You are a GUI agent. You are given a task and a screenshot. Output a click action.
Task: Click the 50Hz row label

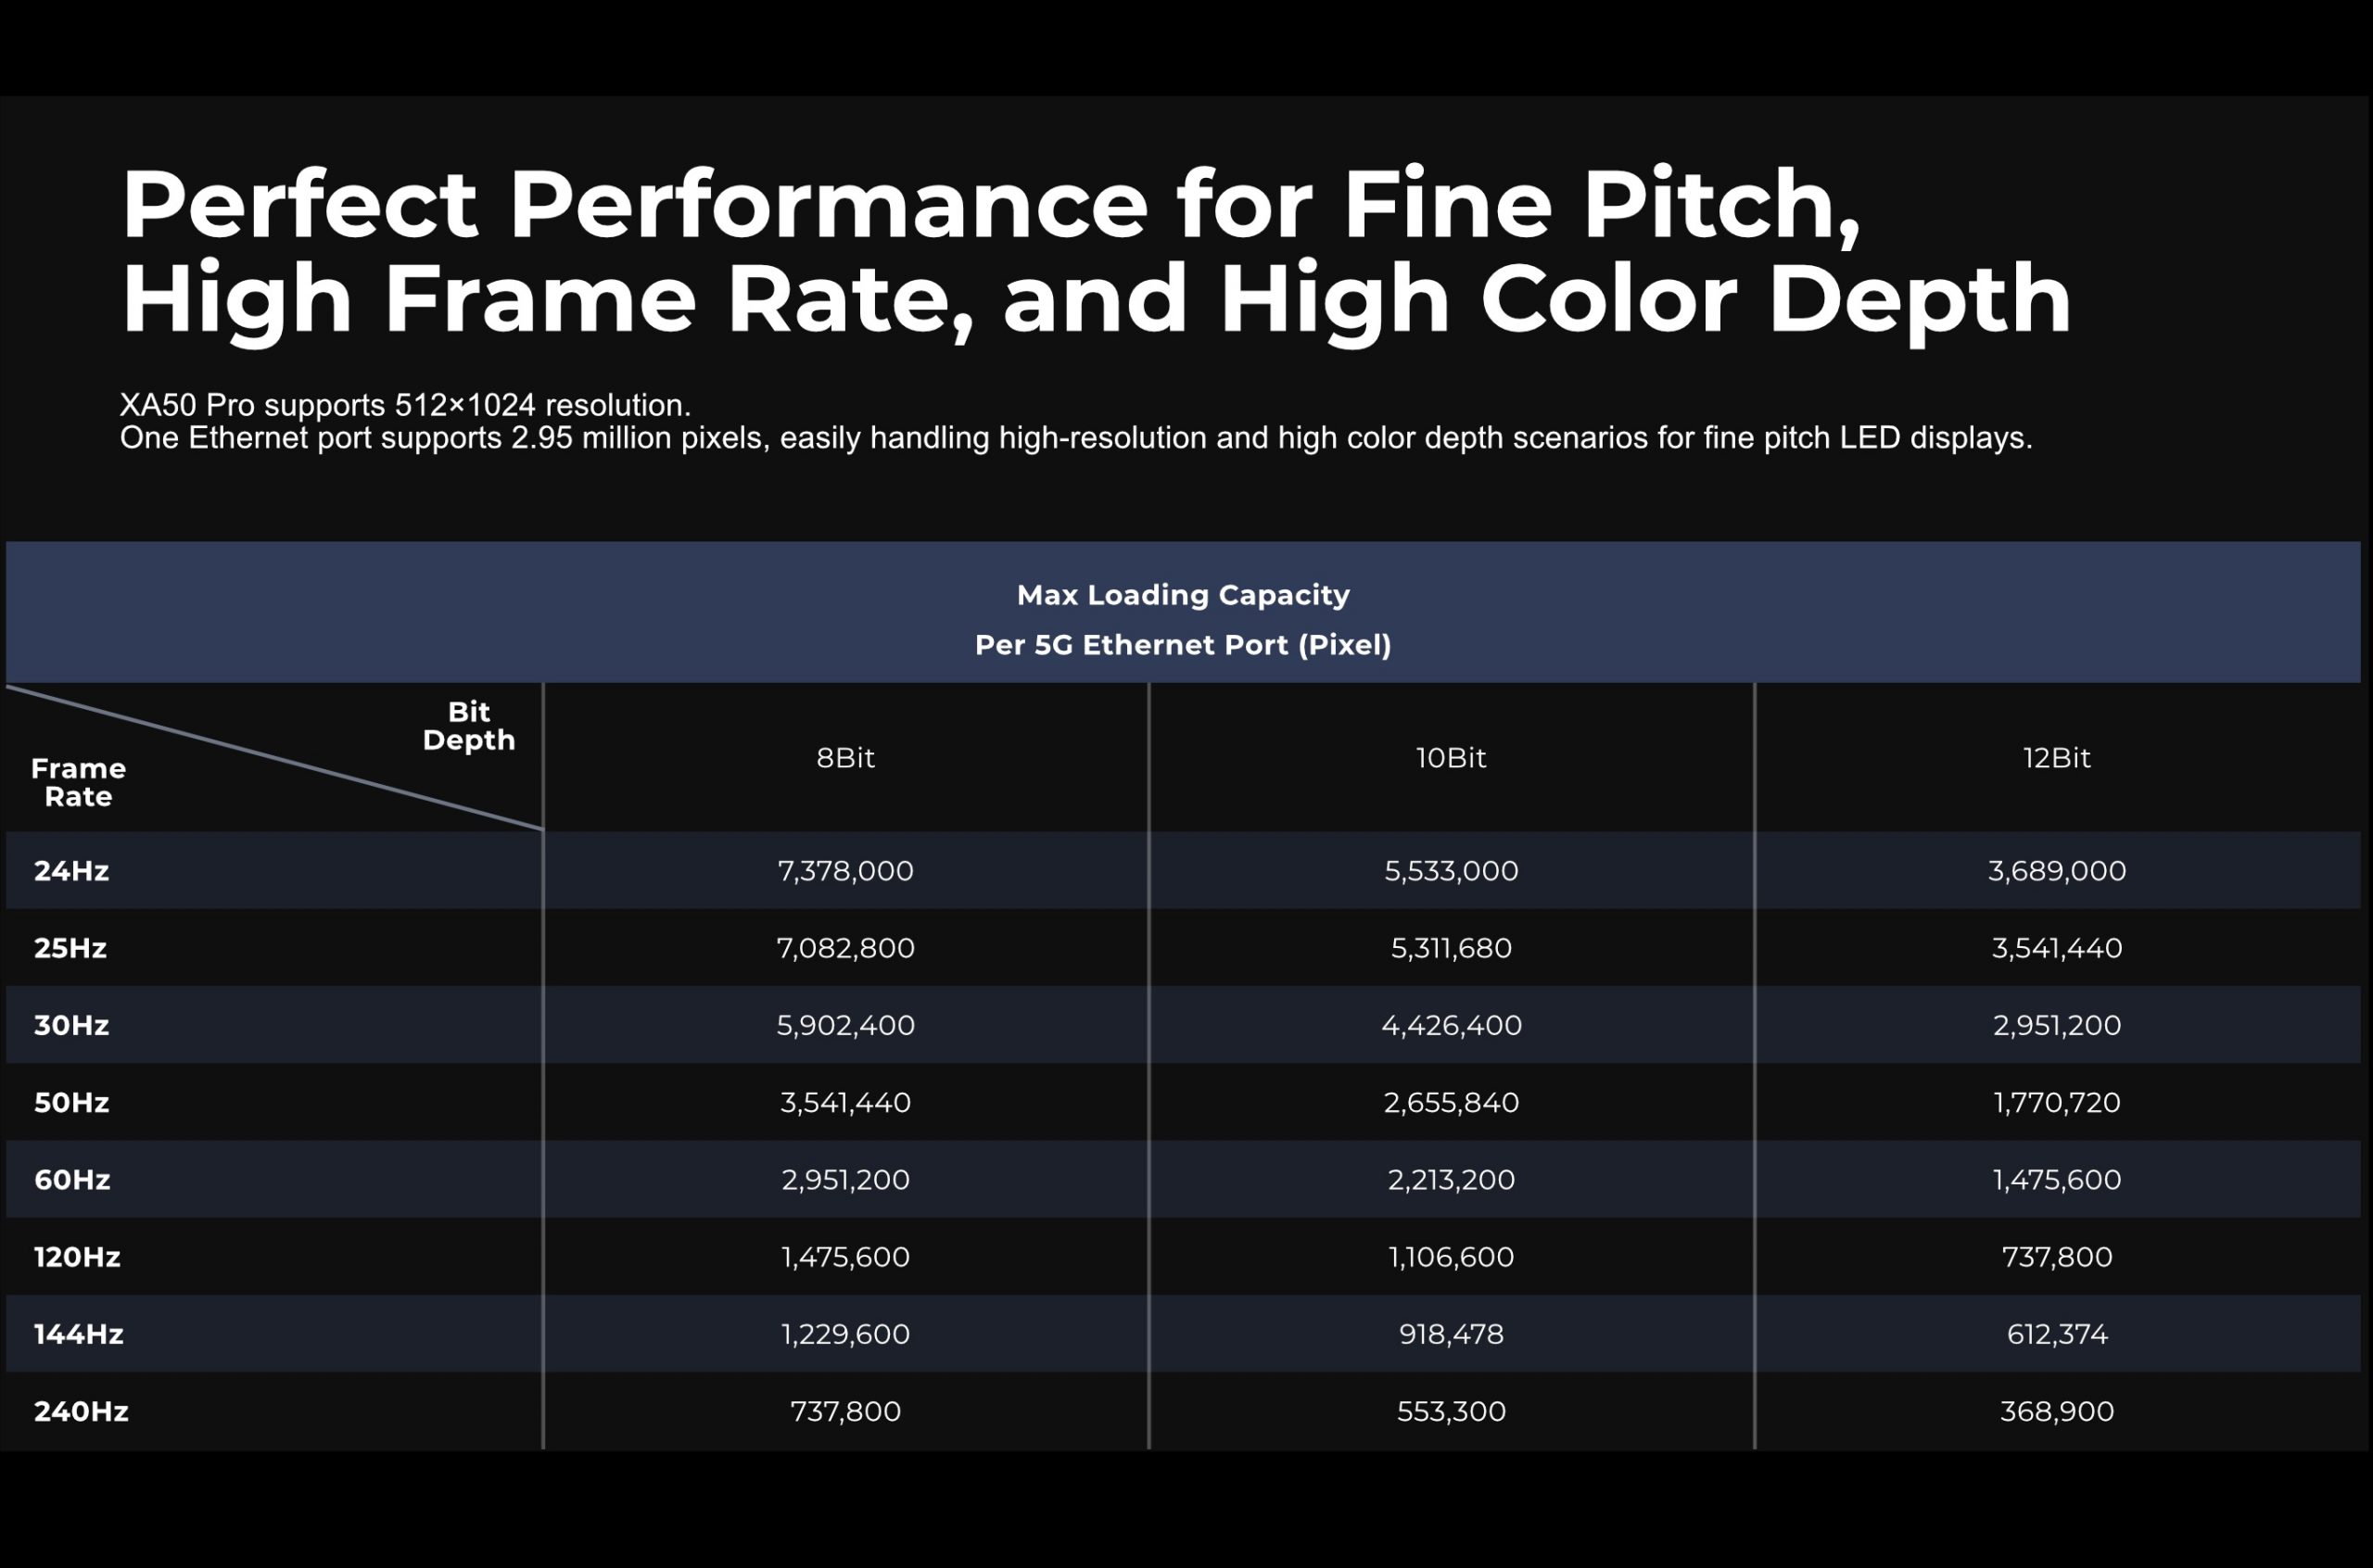(x=71, y=1102)
